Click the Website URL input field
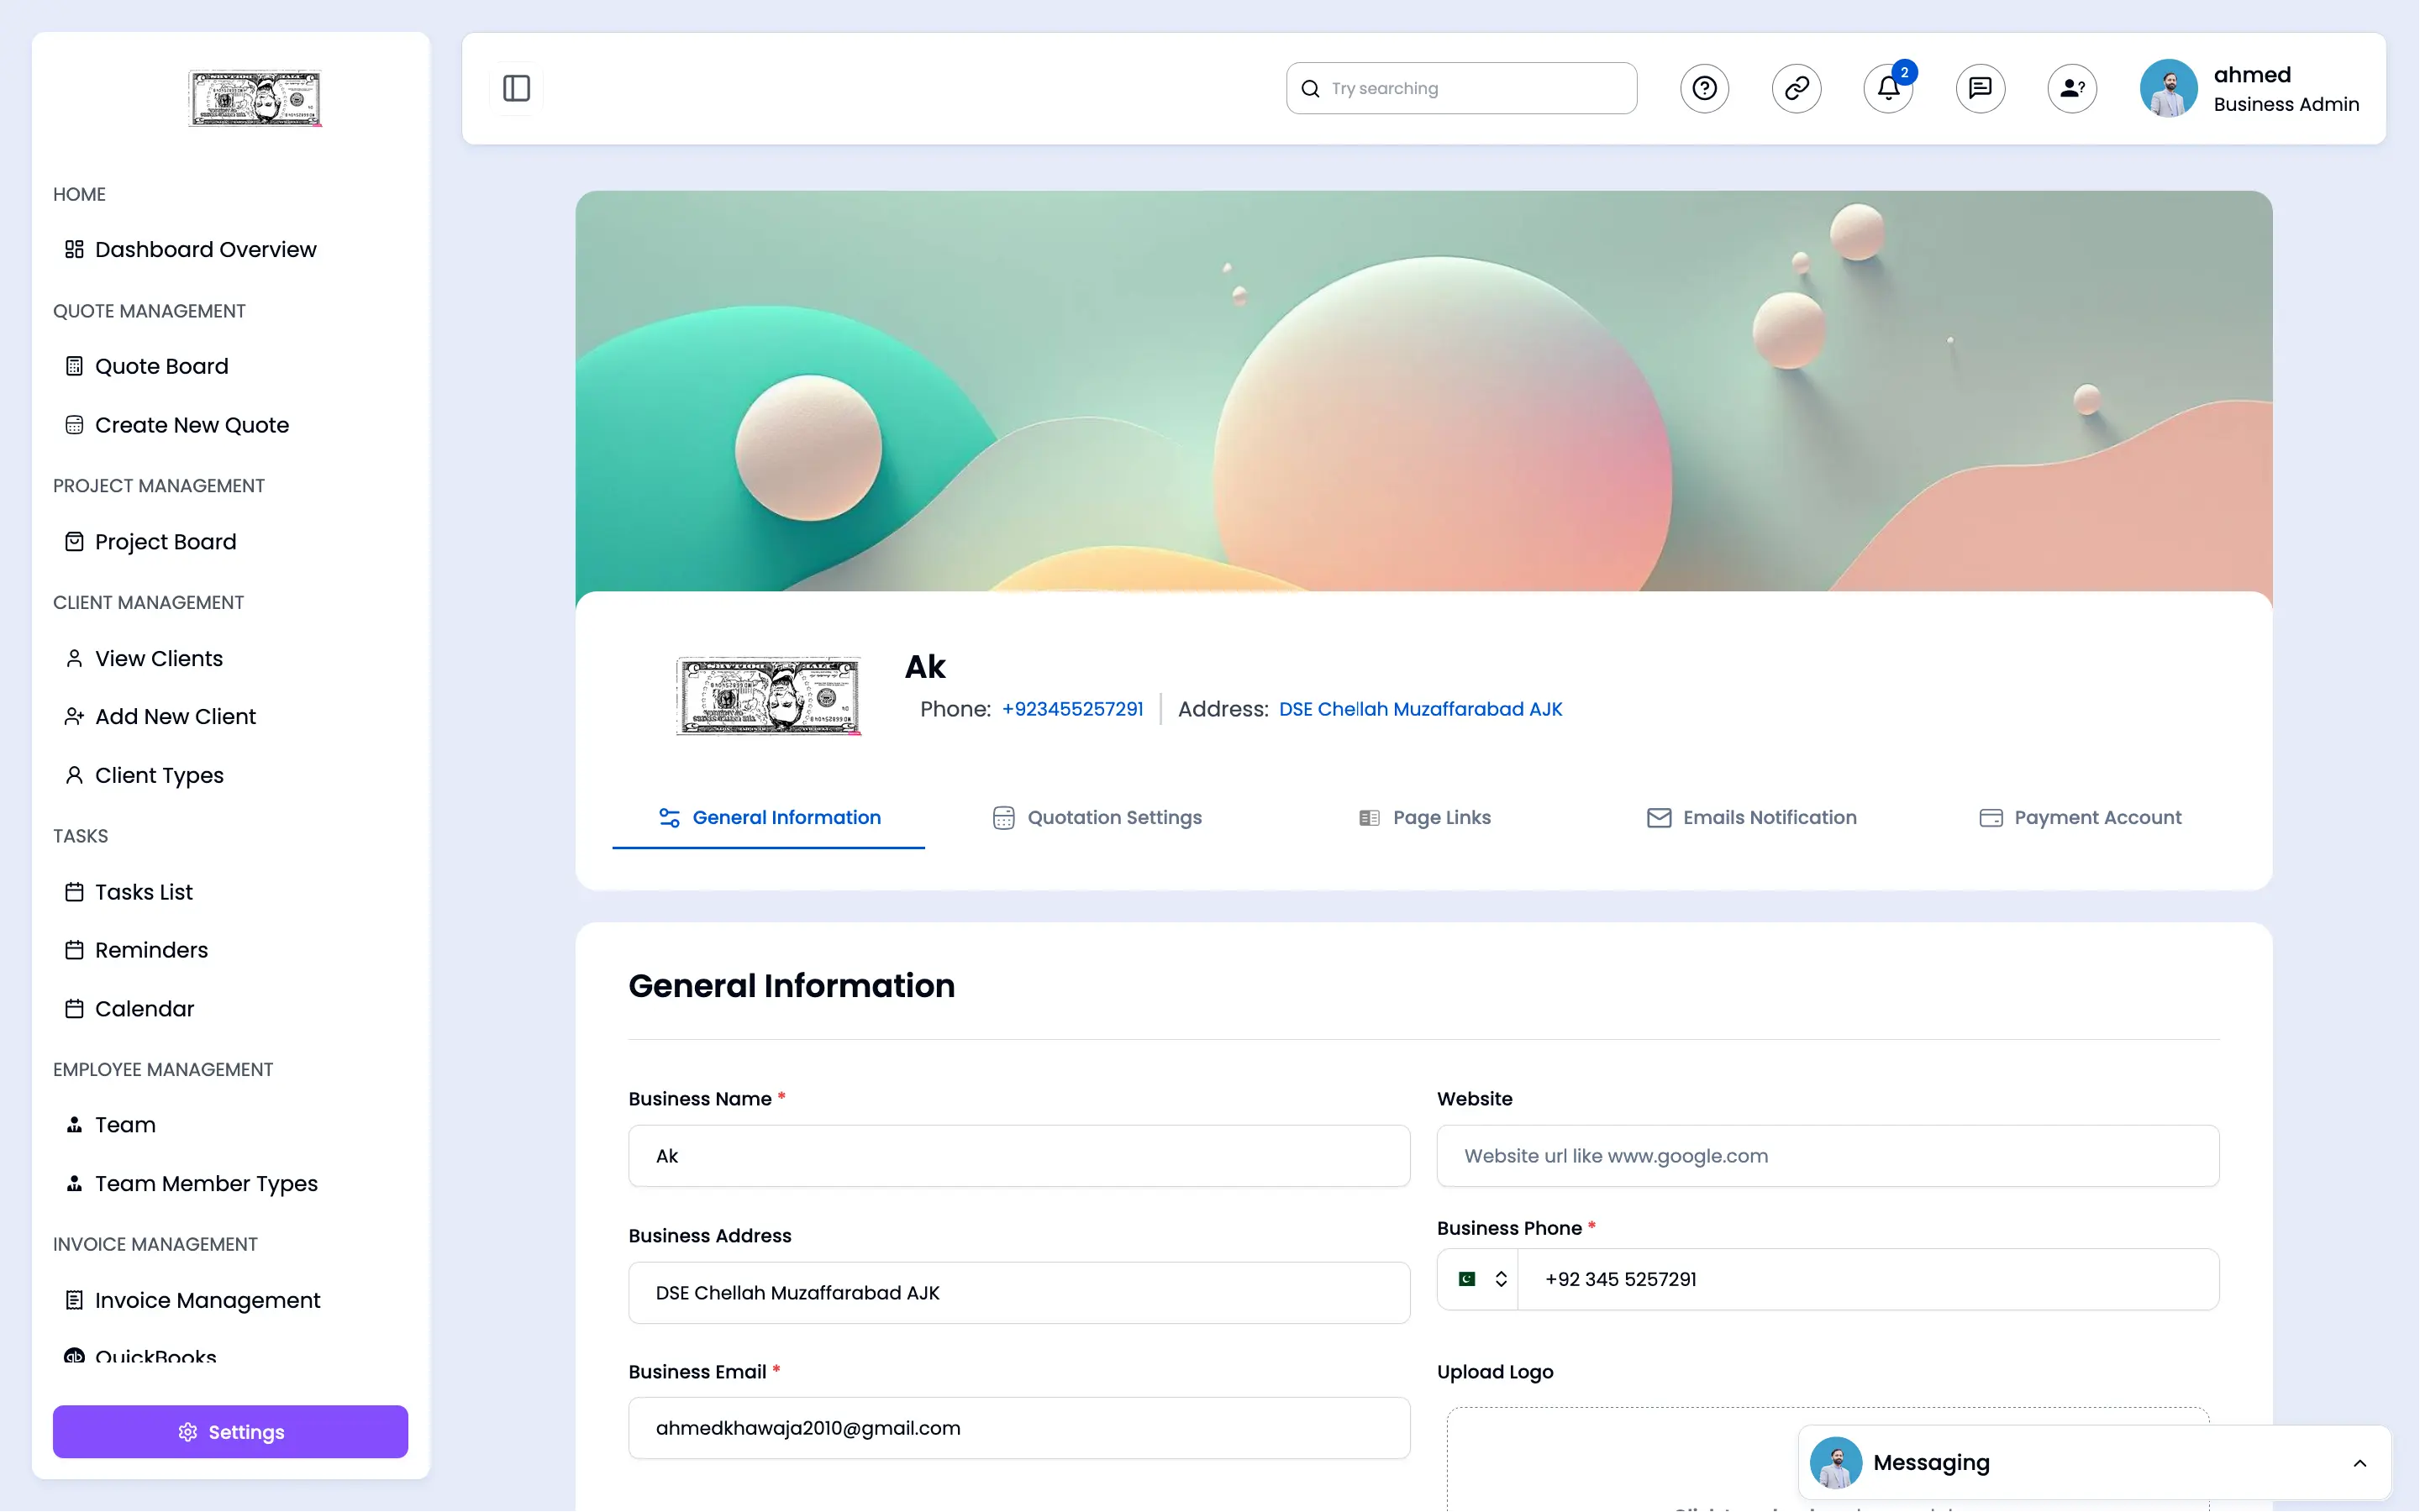The image size is (2420, 1512). tap(1827, 1156)
